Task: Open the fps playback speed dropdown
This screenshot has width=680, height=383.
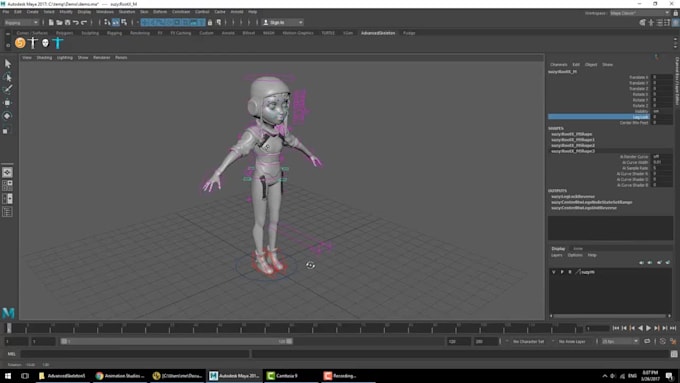Action: (x=620, y=342)
